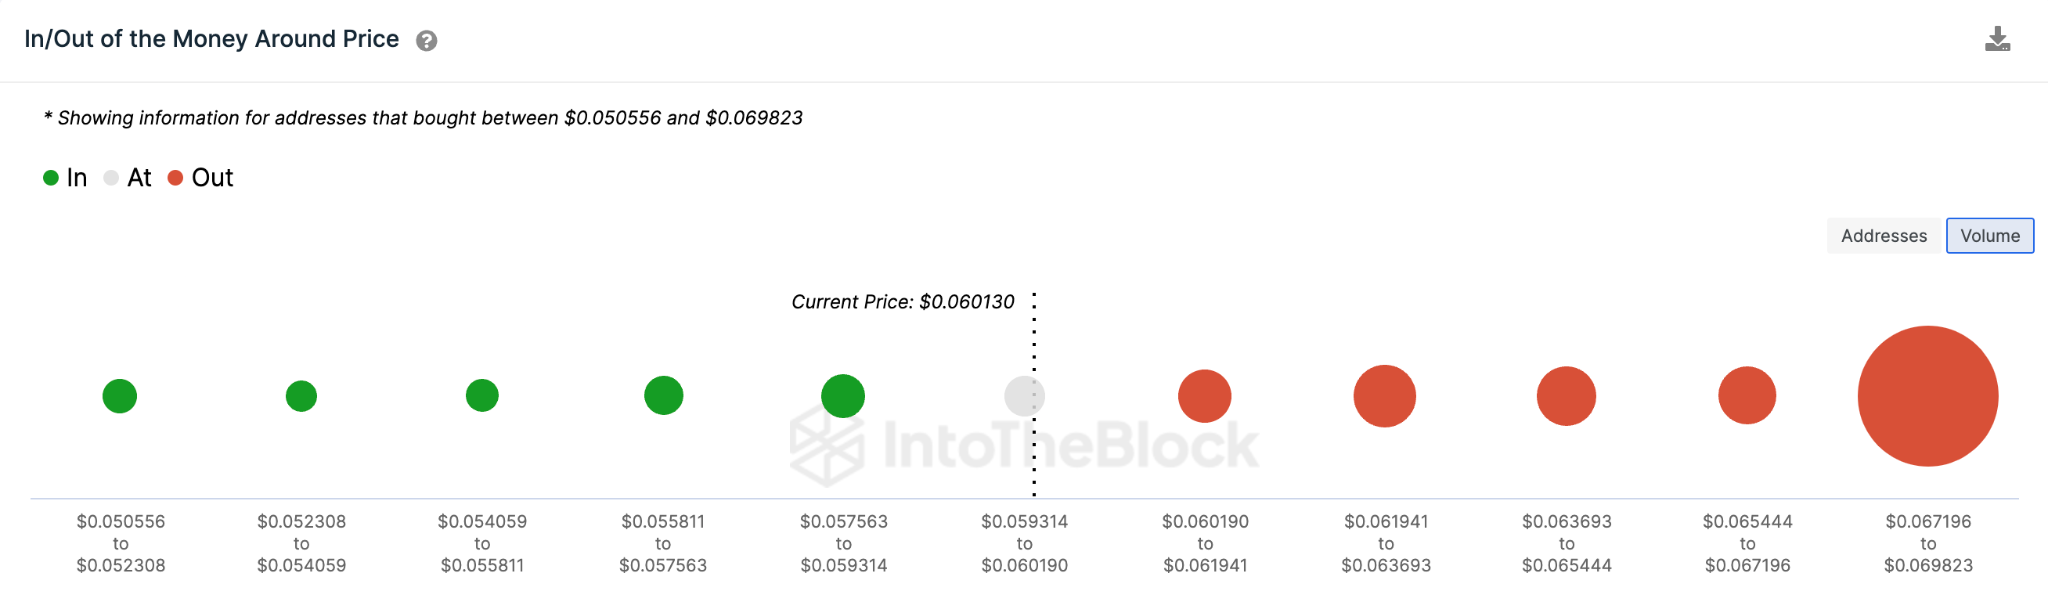
Task: Toggle the red Out legend item
Action: click(x=200, y=178)
